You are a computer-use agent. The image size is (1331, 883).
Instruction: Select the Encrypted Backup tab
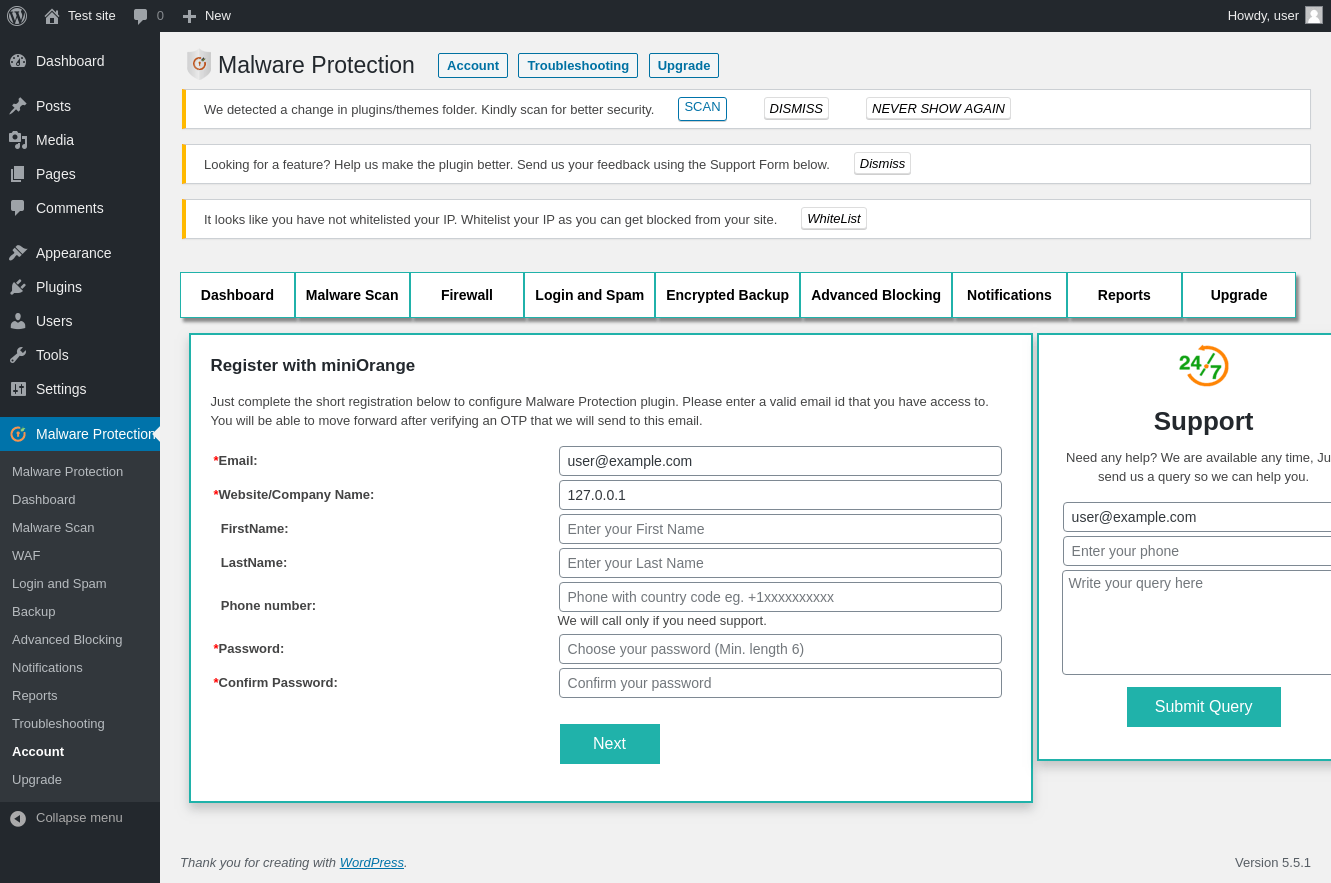727,295
